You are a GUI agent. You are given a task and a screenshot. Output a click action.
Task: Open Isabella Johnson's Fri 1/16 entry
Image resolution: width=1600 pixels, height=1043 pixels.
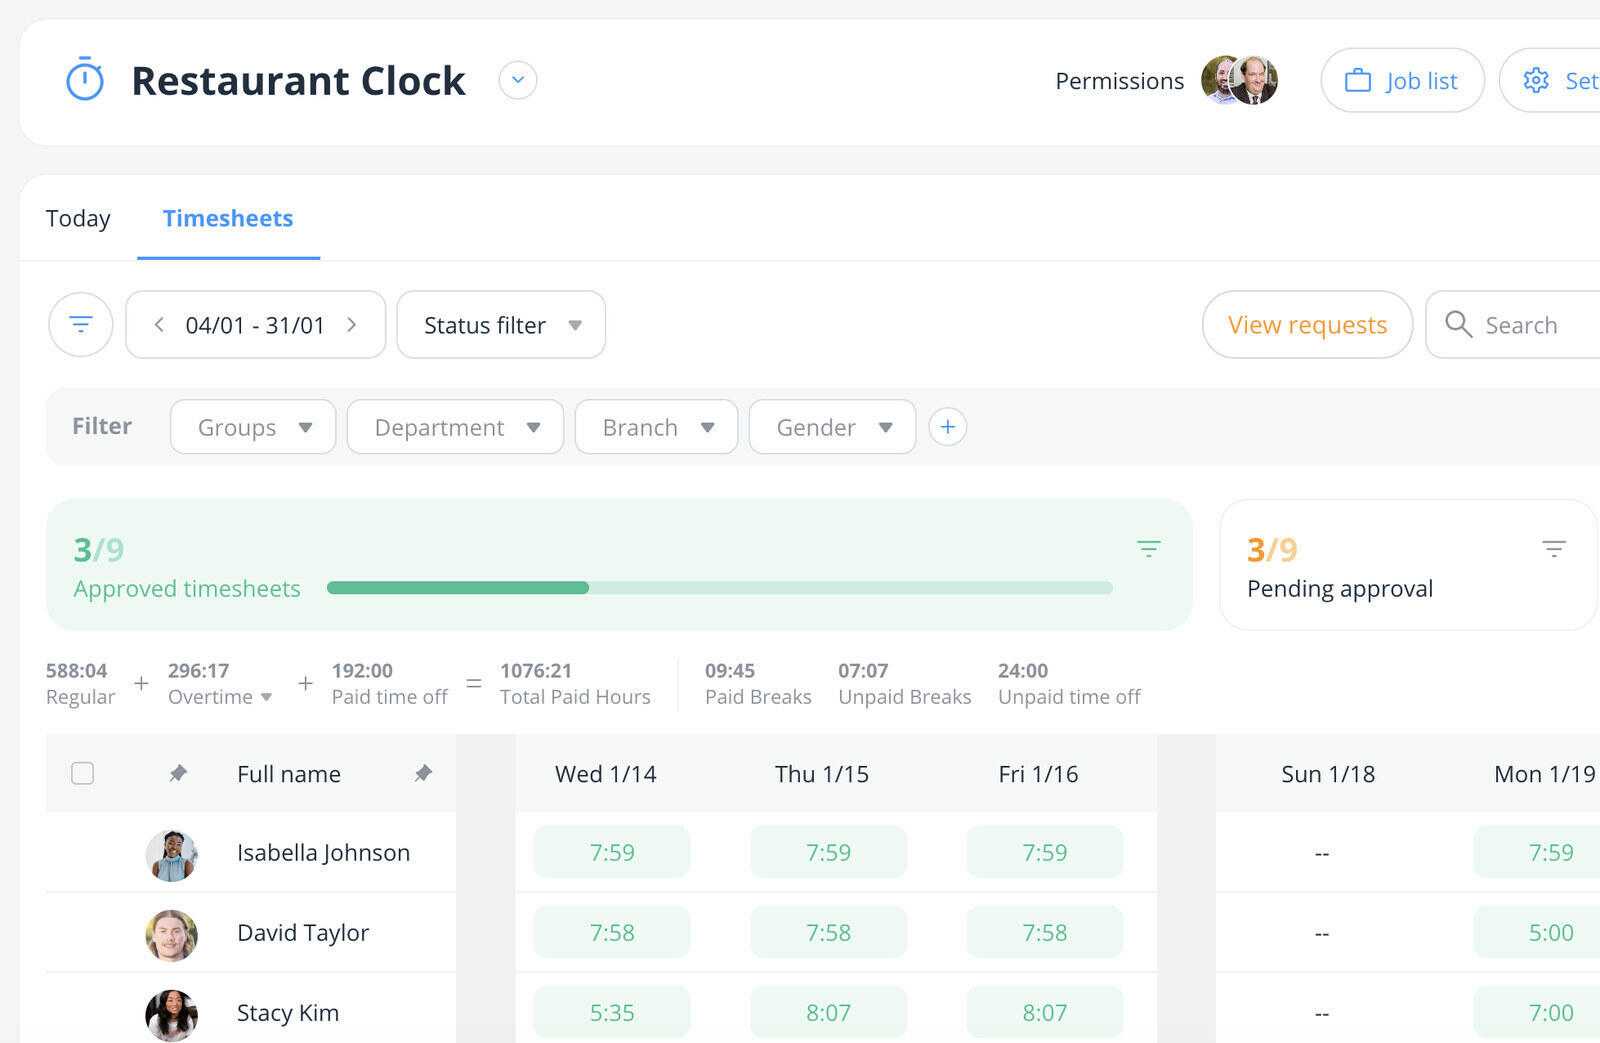pos(1044,852)
